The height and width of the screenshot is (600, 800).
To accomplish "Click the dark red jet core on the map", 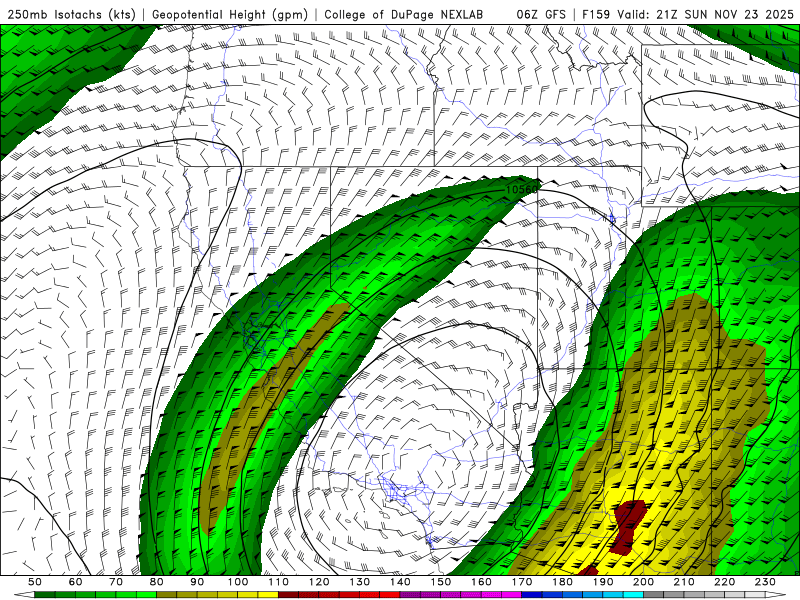I will point(629,527).
